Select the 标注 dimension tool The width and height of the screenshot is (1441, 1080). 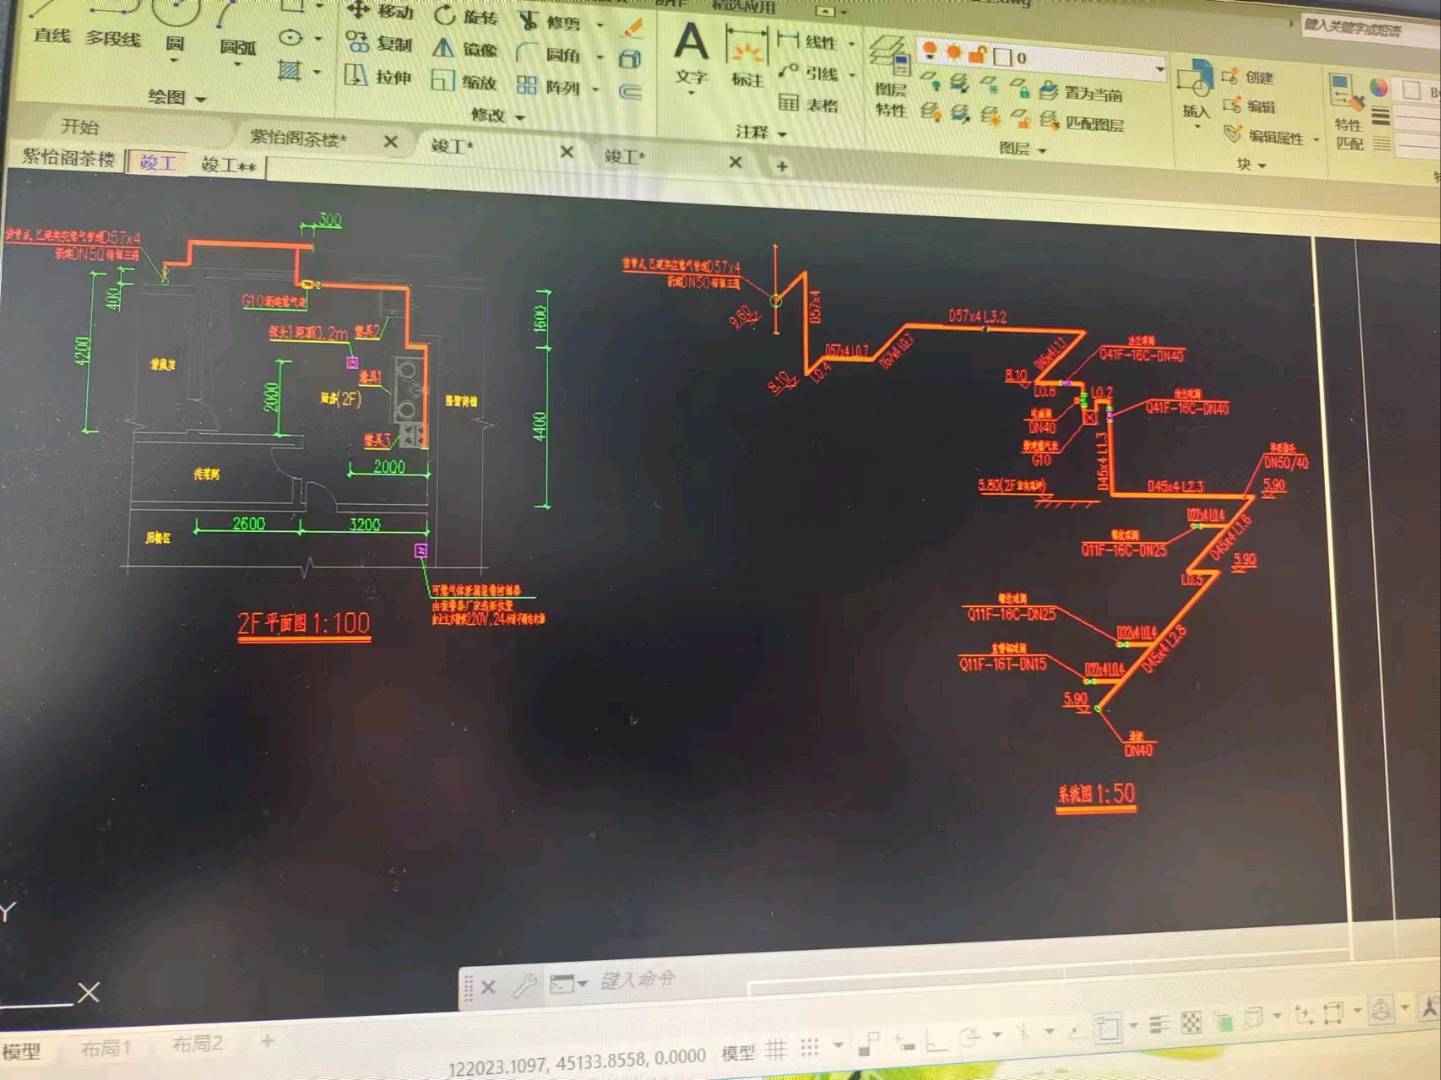point(746,57)
